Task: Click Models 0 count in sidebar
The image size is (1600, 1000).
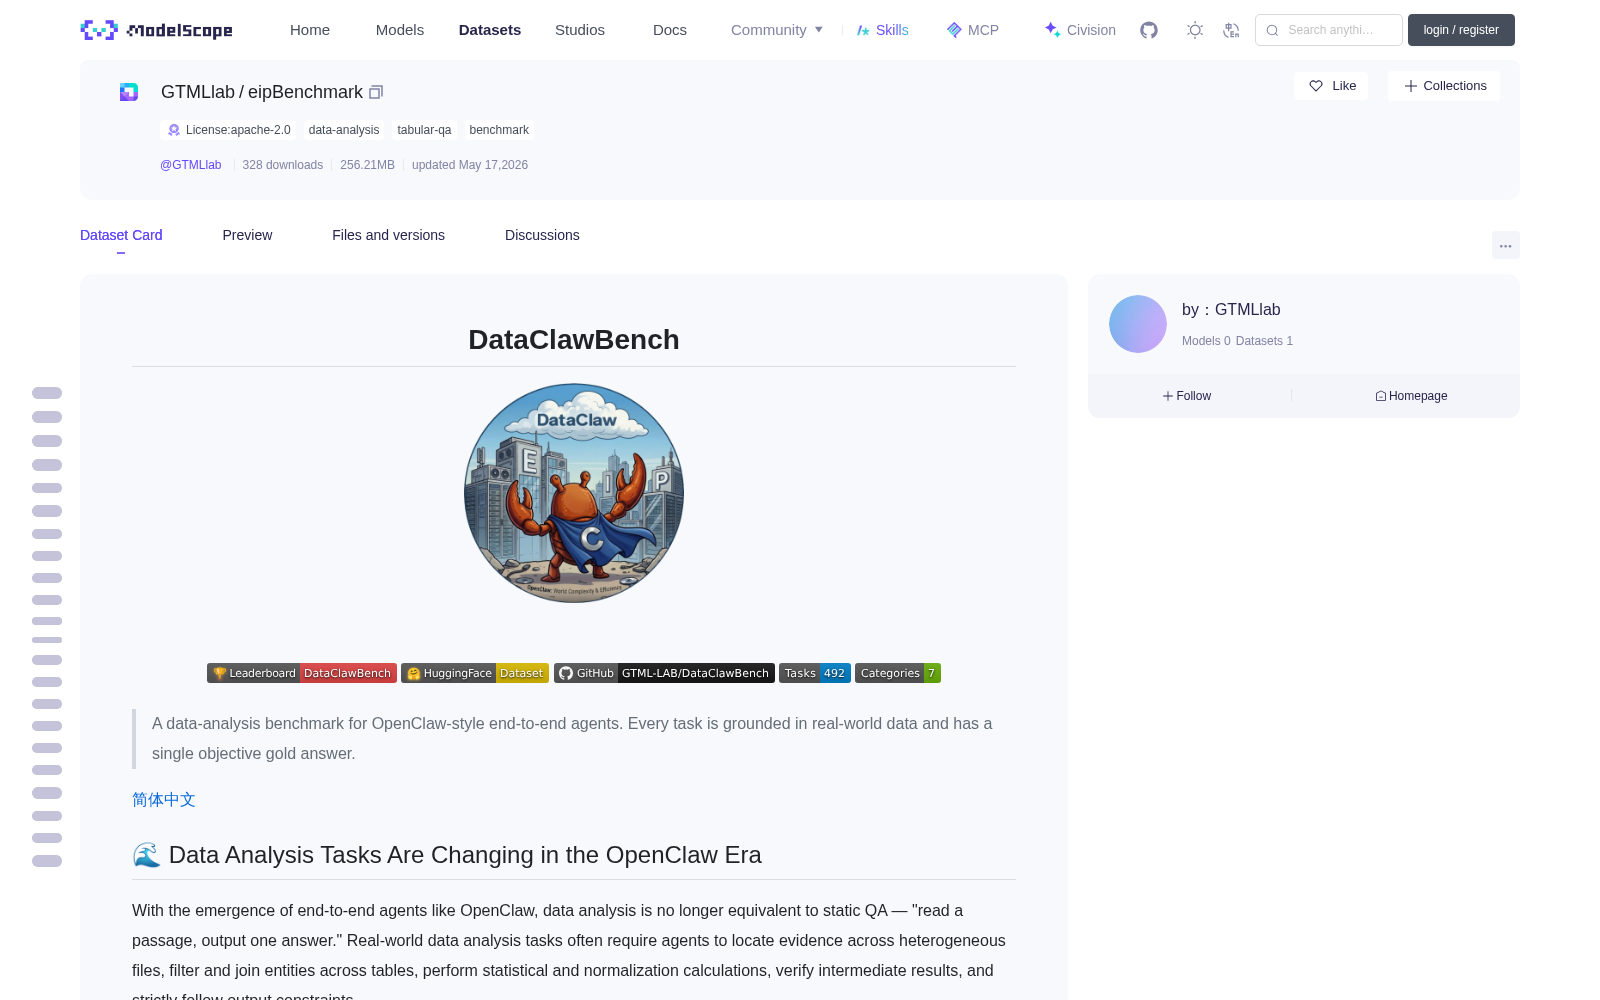Action: point(1206,341)
